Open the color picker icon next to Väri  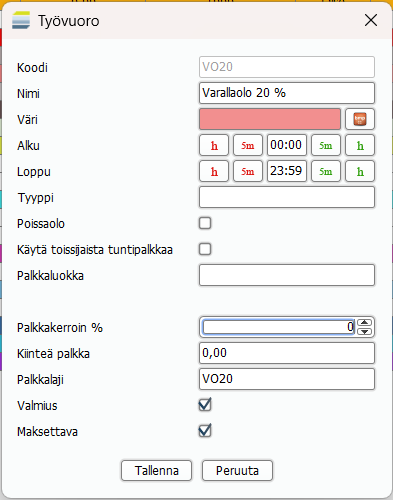pyautogui.click(x=360, y=119)
